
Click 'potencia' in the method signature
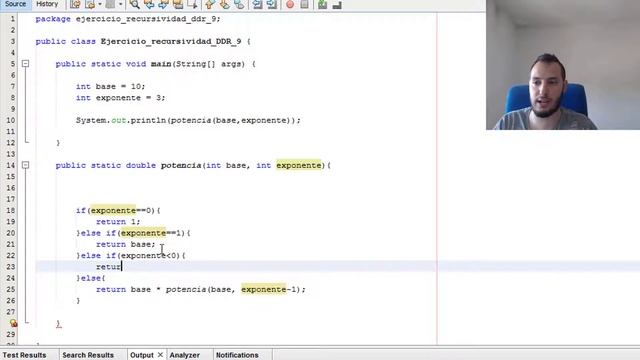181,165
